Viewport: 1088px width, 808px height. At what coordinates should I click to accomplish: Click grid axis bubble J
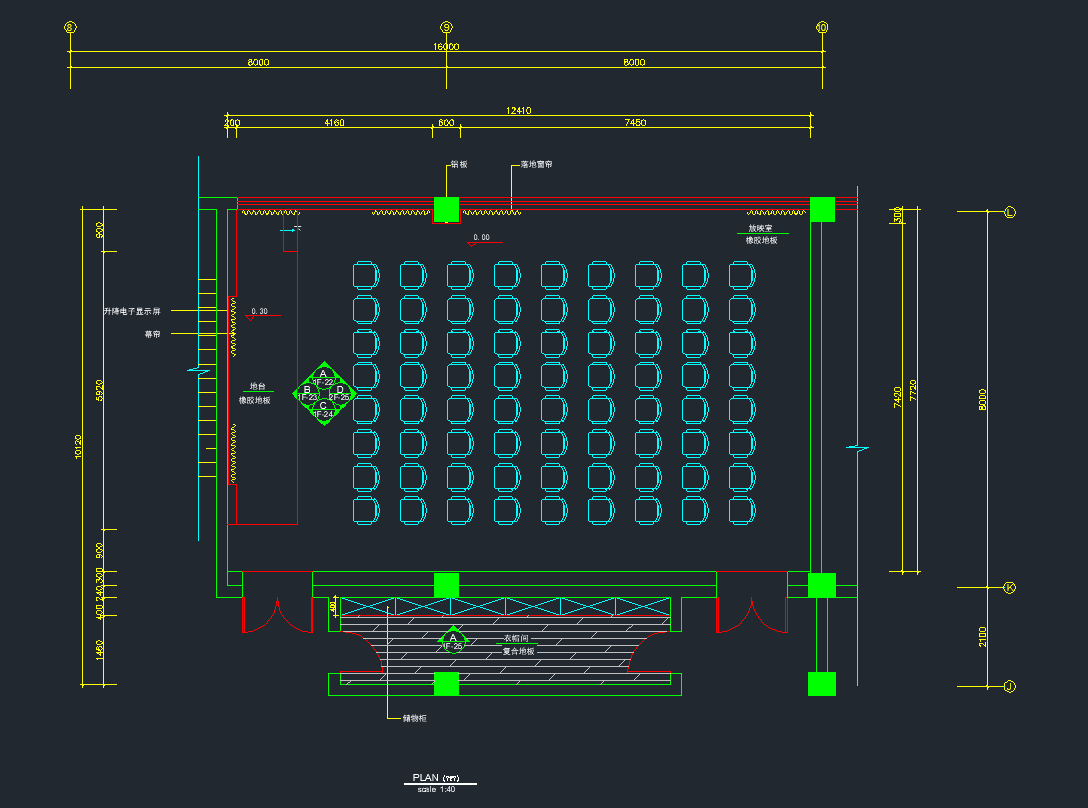click(x=1009, y=686)
